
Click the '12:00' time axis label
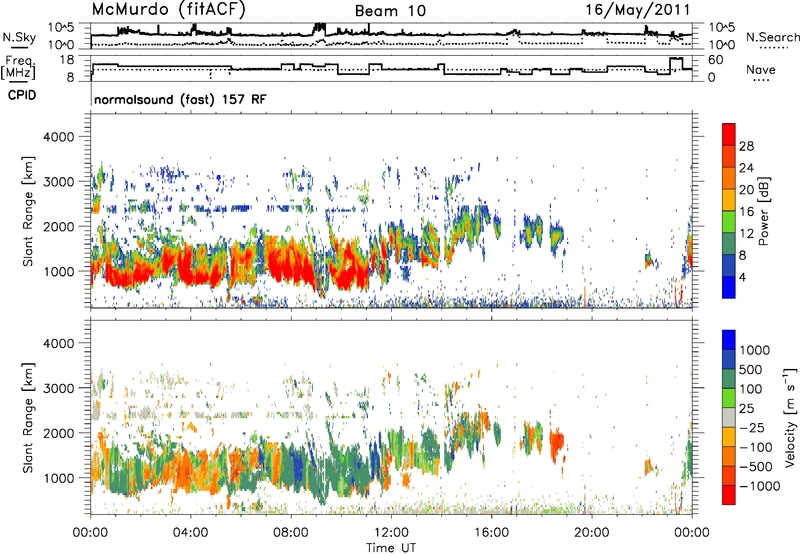coord(391,533)
